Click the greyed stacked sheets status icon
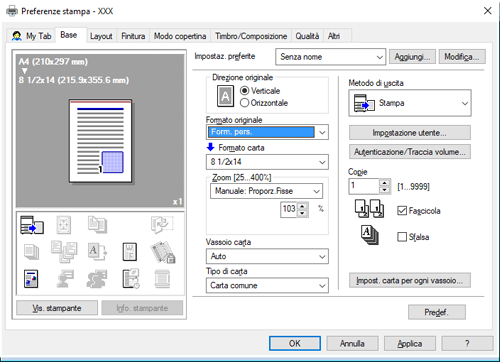Viewport: 500px width, 362px height. pos(31,252)
